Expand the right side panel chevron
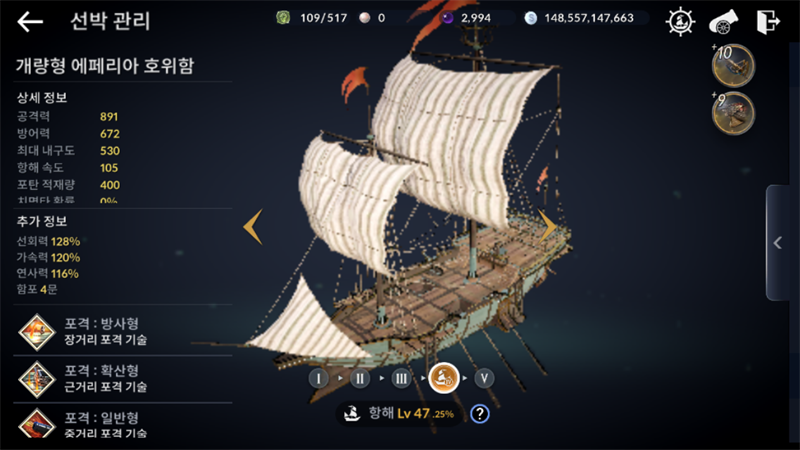800x450 pixels. (778, 243)
